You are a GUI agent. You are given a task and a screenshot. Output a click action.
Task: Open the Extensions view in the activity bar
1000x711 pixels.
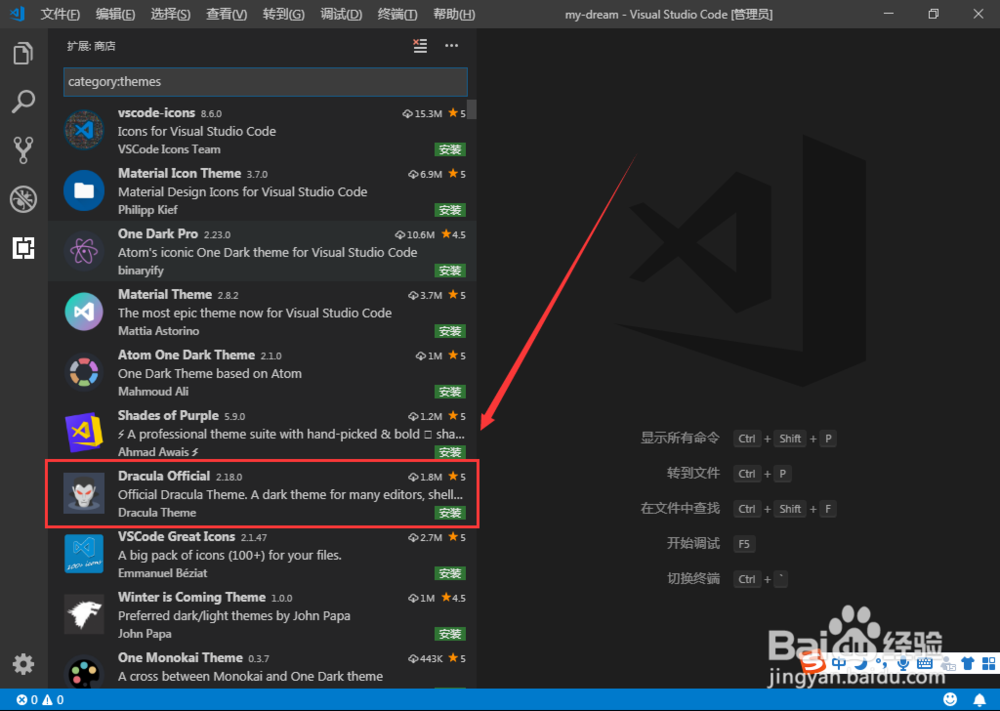click(23, 248)
